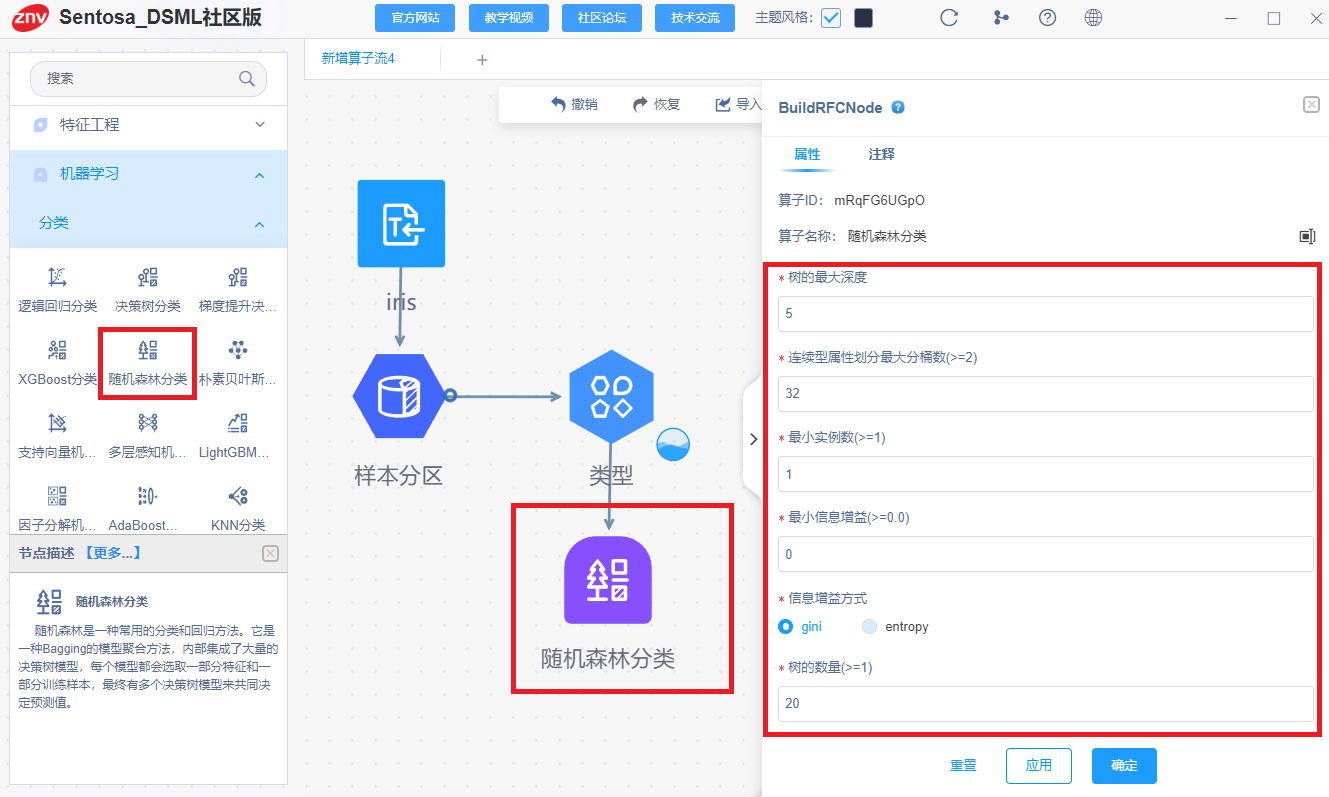
Task: Select the 多层感知机 operator icon
Action: pos(148,423)
